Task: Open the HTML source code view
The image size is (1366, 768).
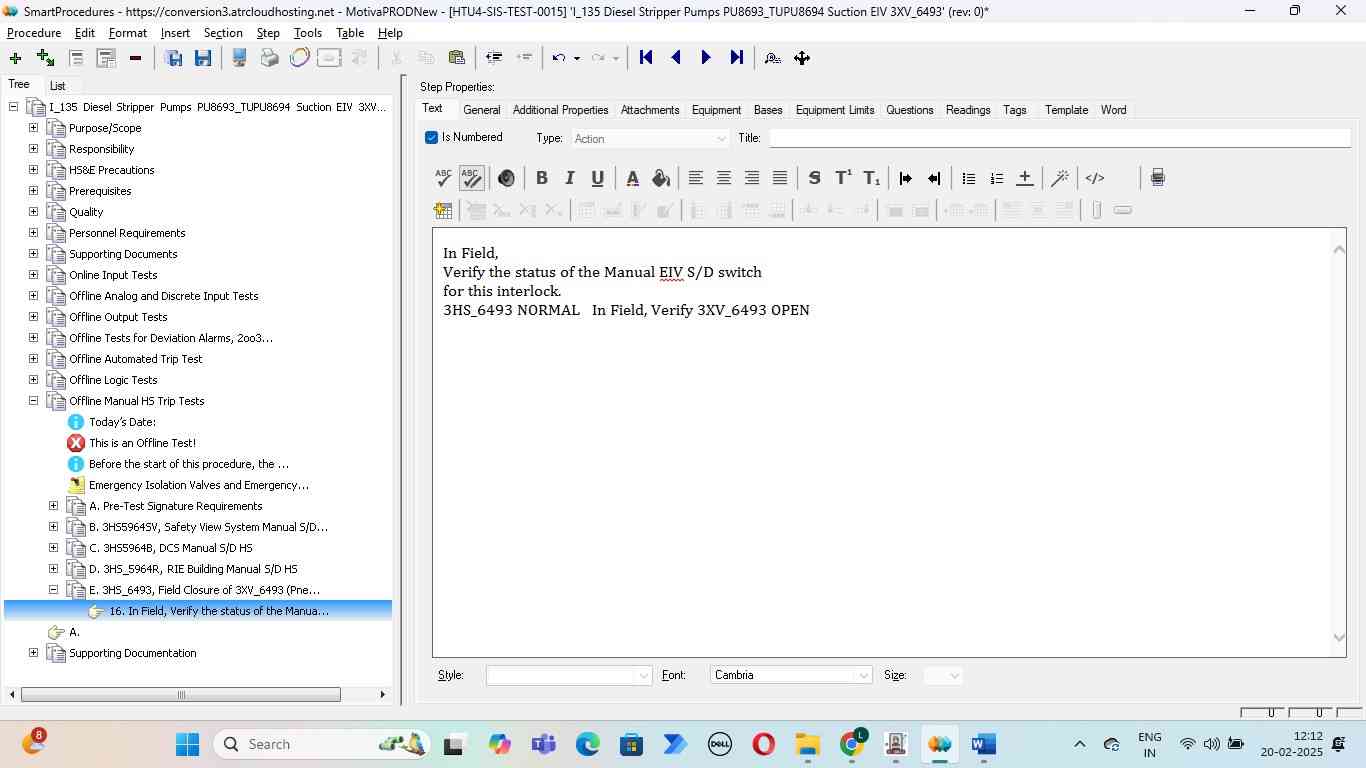Action: [1095, 178]
